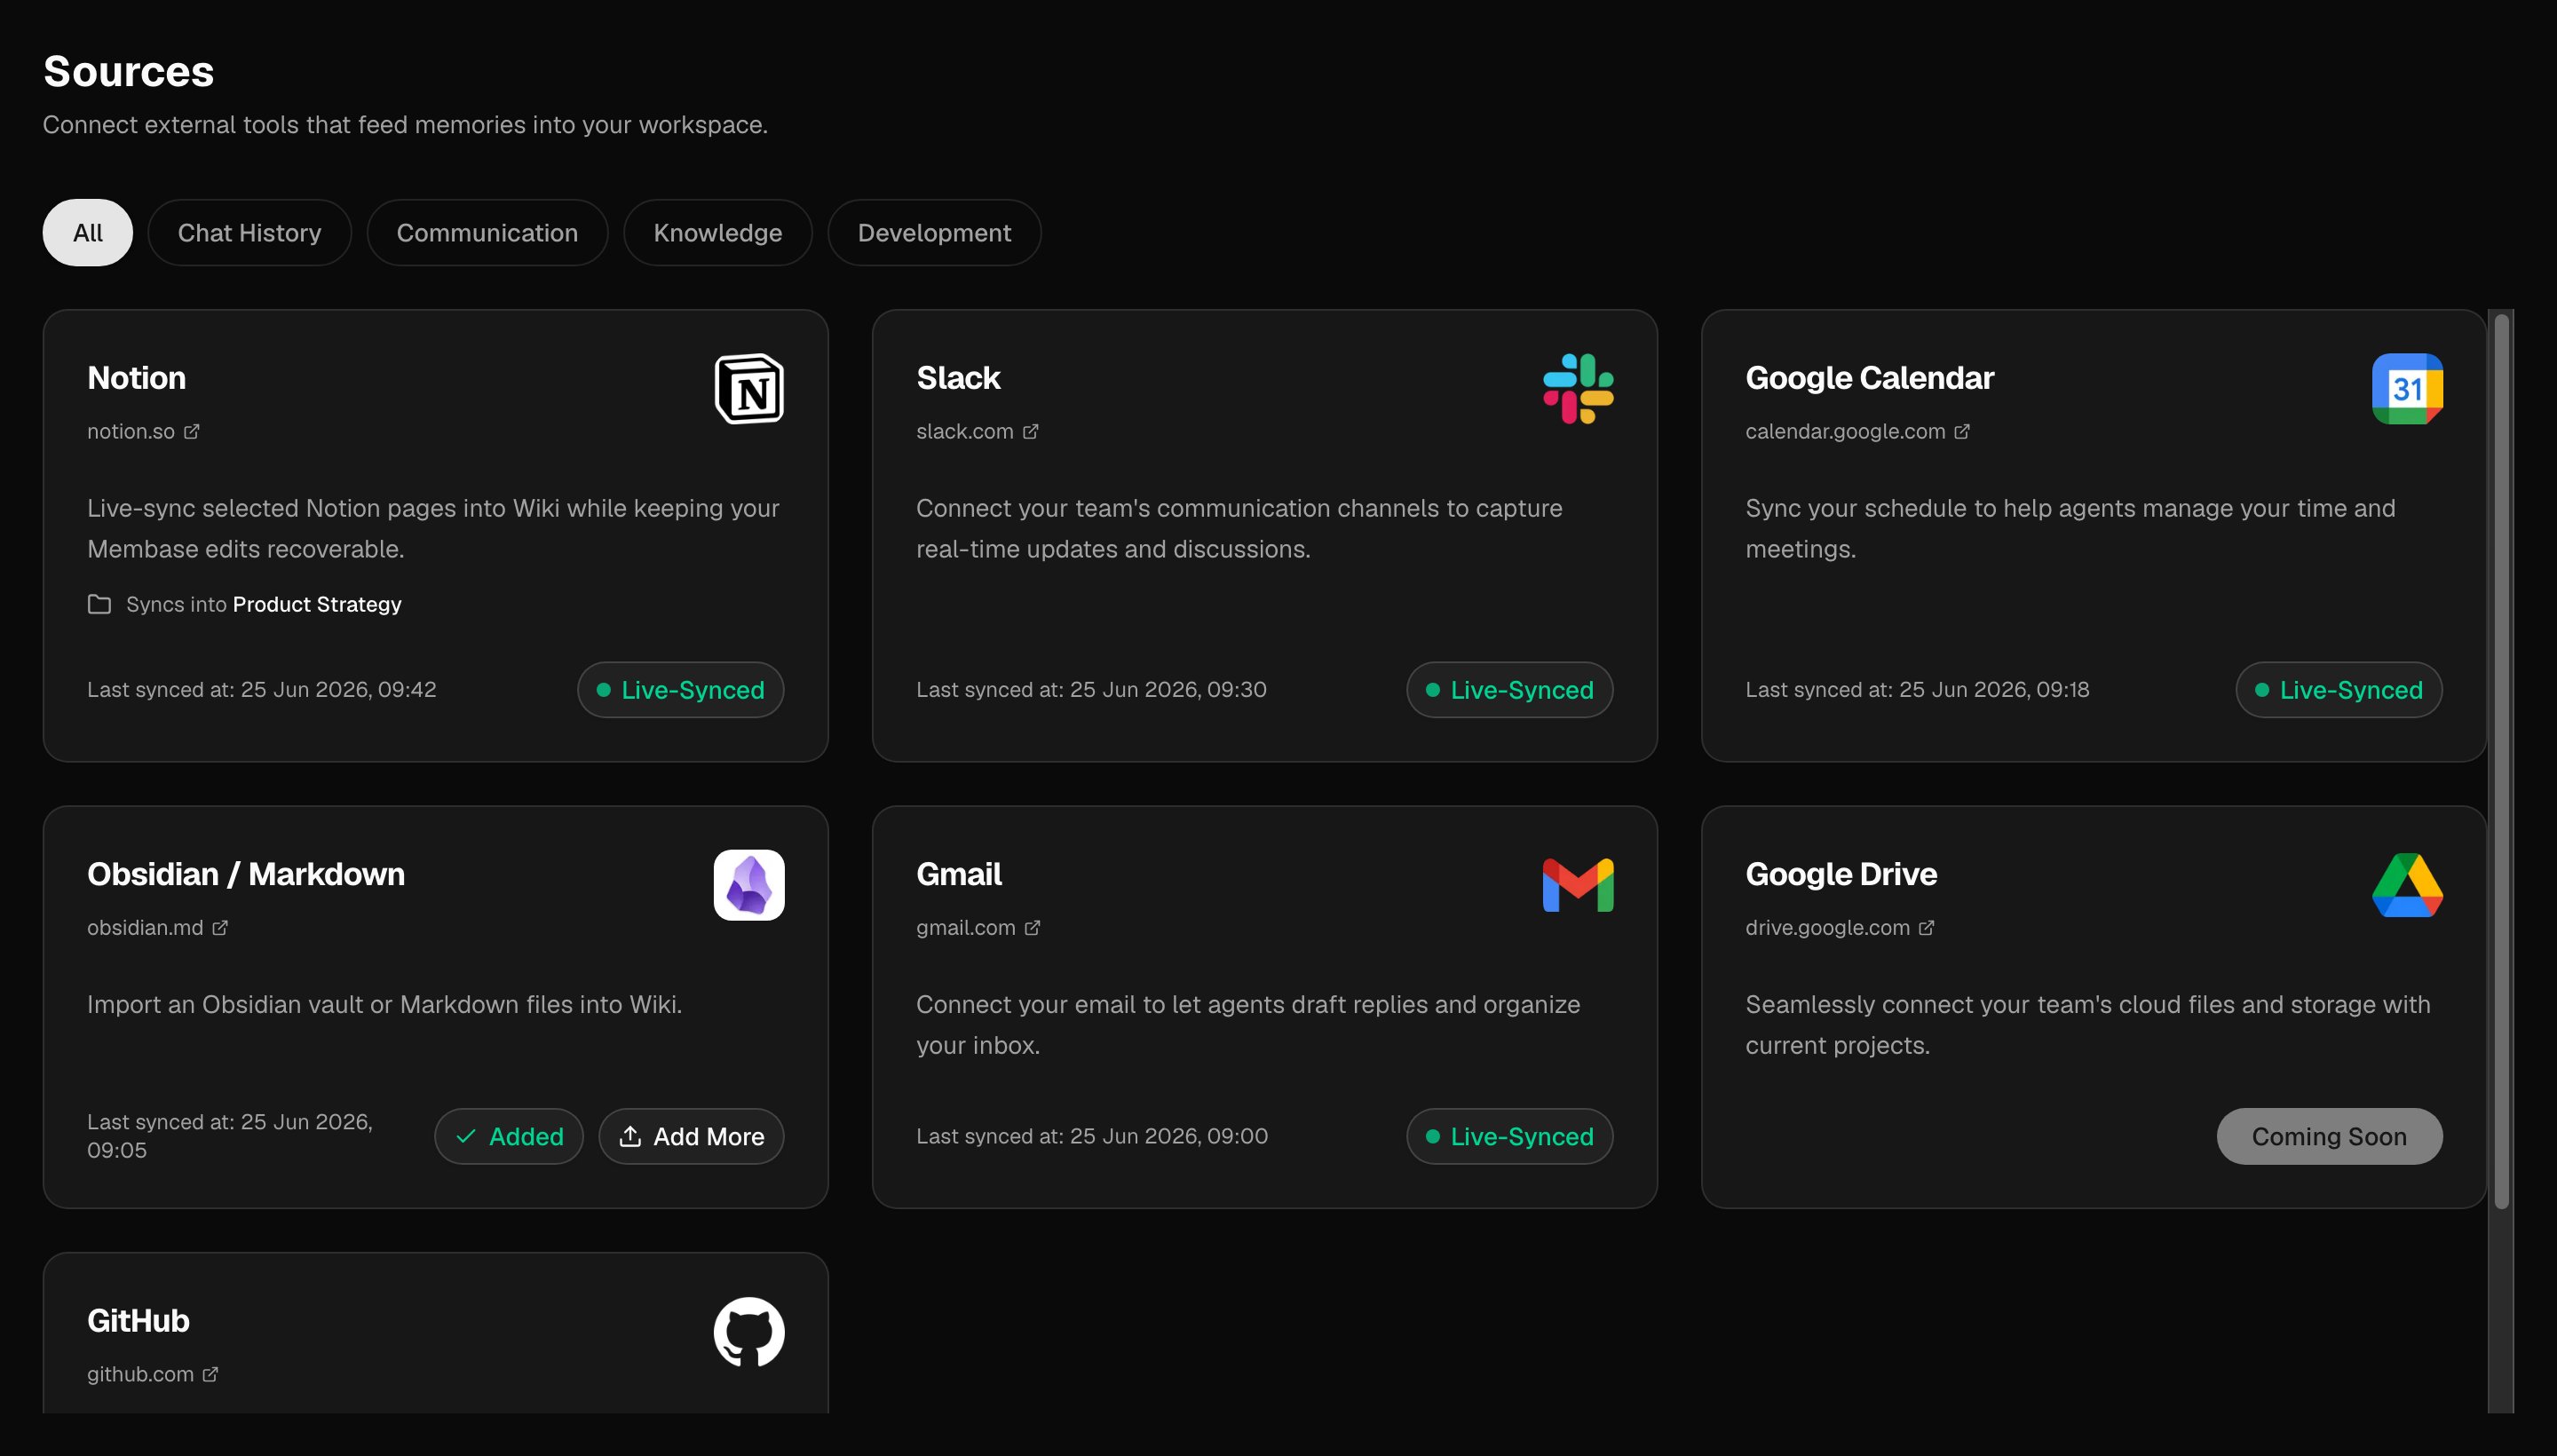
Task: Open external link icon beside calendar.google.com
Action: (x=1962, y=431)
